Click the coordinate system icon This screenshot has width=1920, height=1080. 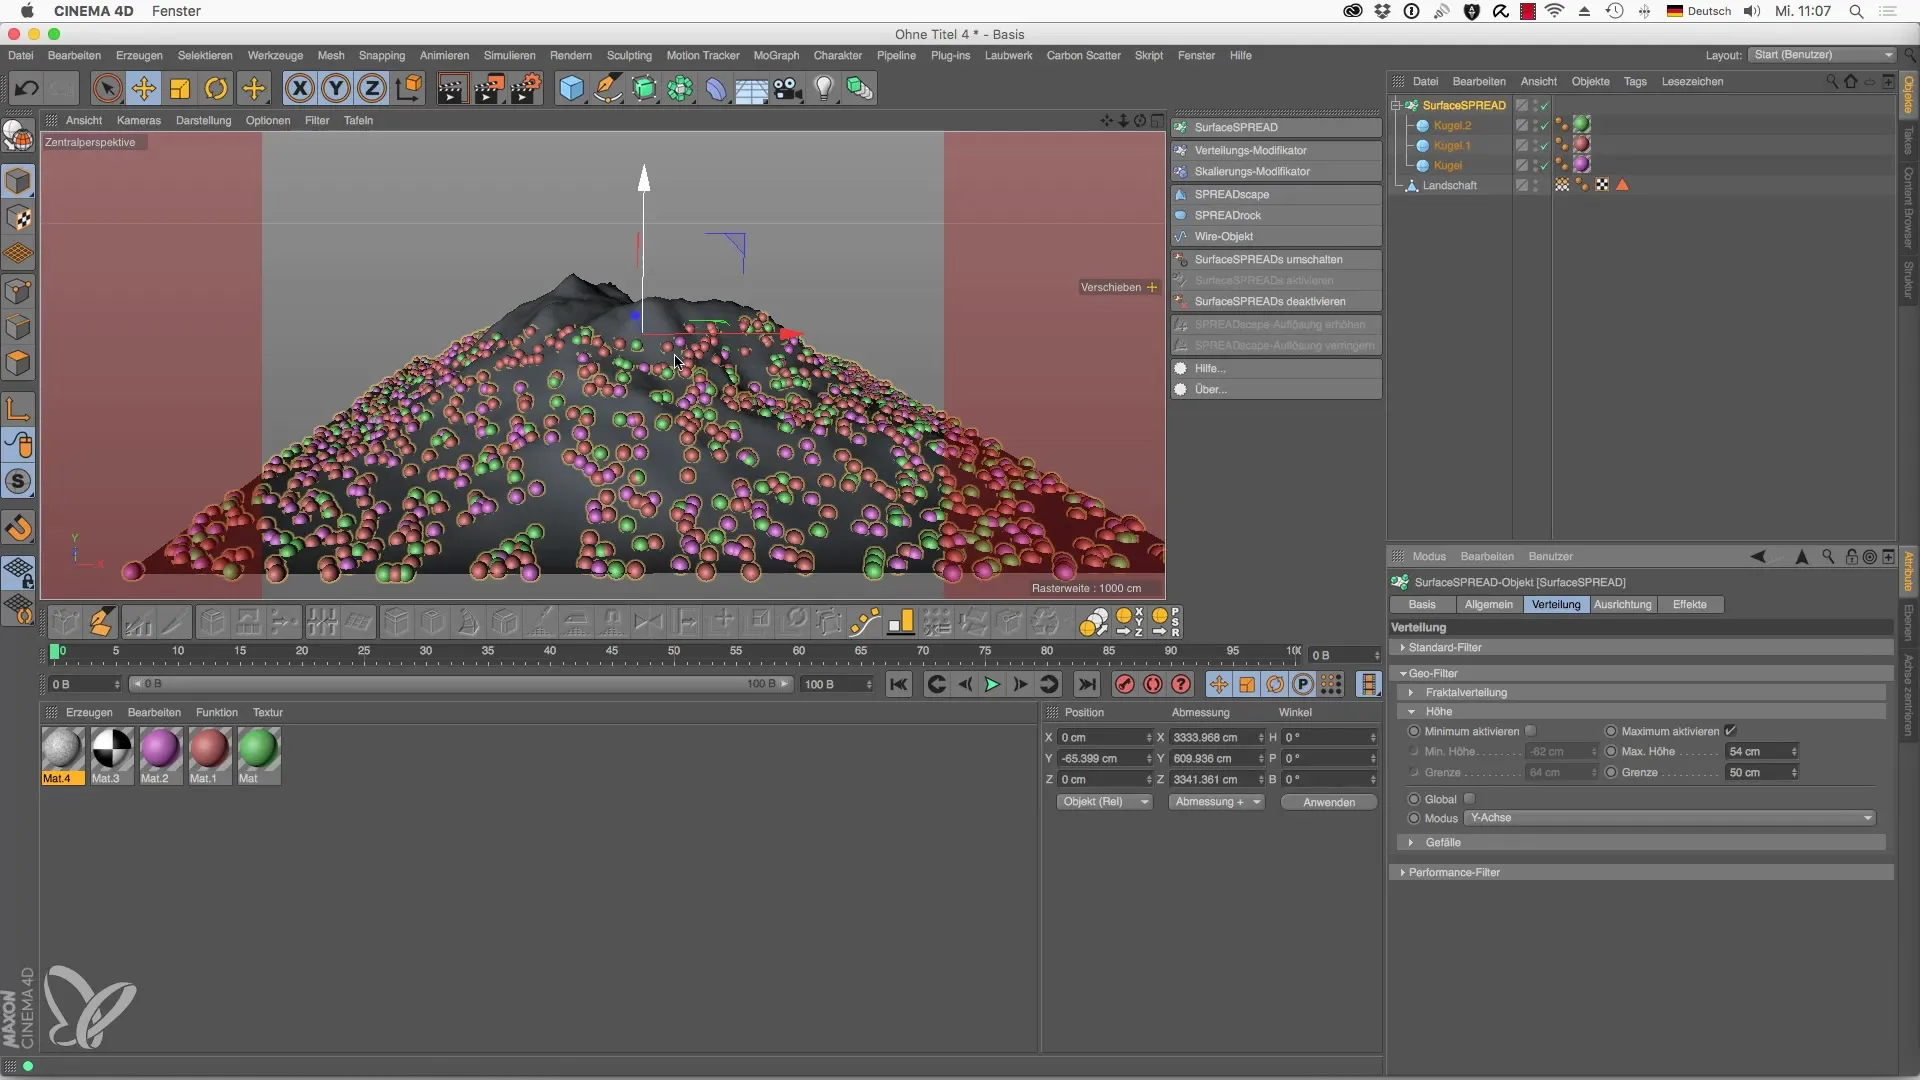(x=409, y=89)
